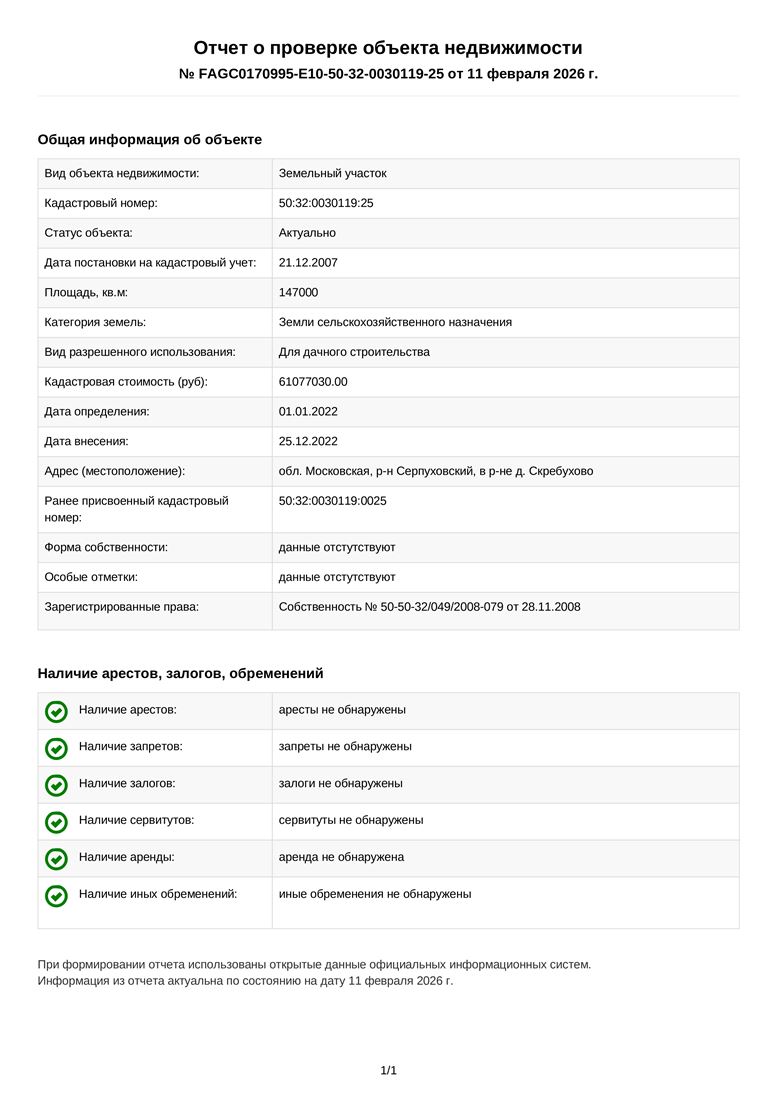Click the page number 1/1 footer
The height and width of the screenshot is (1100, 777).
click(388, 1071)
